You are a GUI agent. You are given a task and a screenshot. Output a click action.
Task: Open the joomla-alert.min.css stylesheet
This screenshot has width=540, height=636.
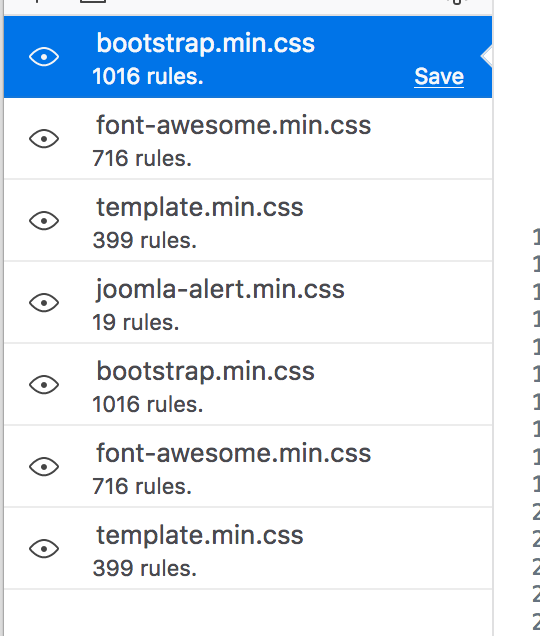click(x=220, y=290)
